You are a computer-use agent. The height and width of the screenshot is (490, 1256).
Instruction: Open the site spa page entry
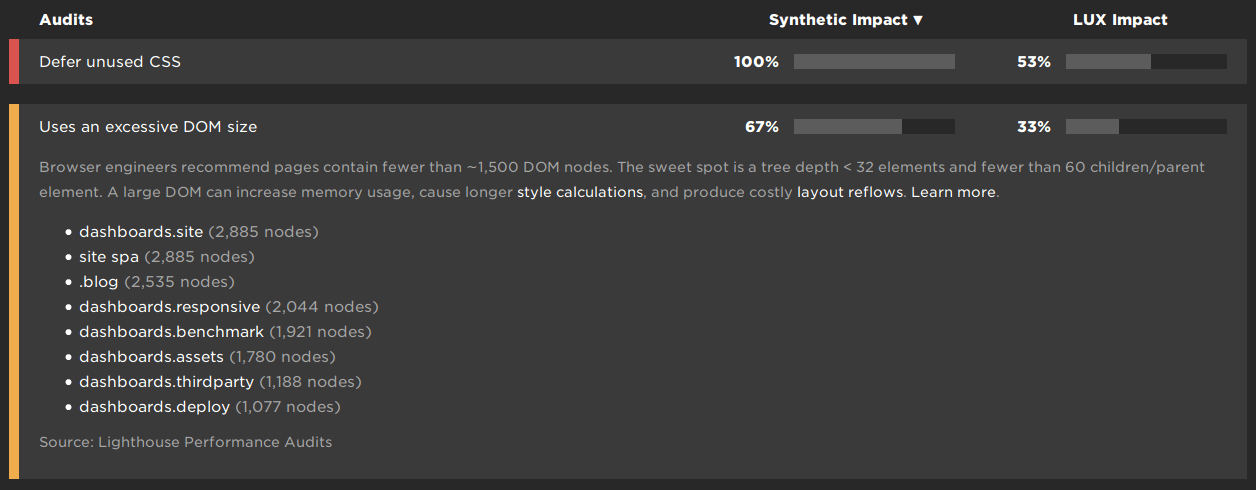click(x=109, y=257)
